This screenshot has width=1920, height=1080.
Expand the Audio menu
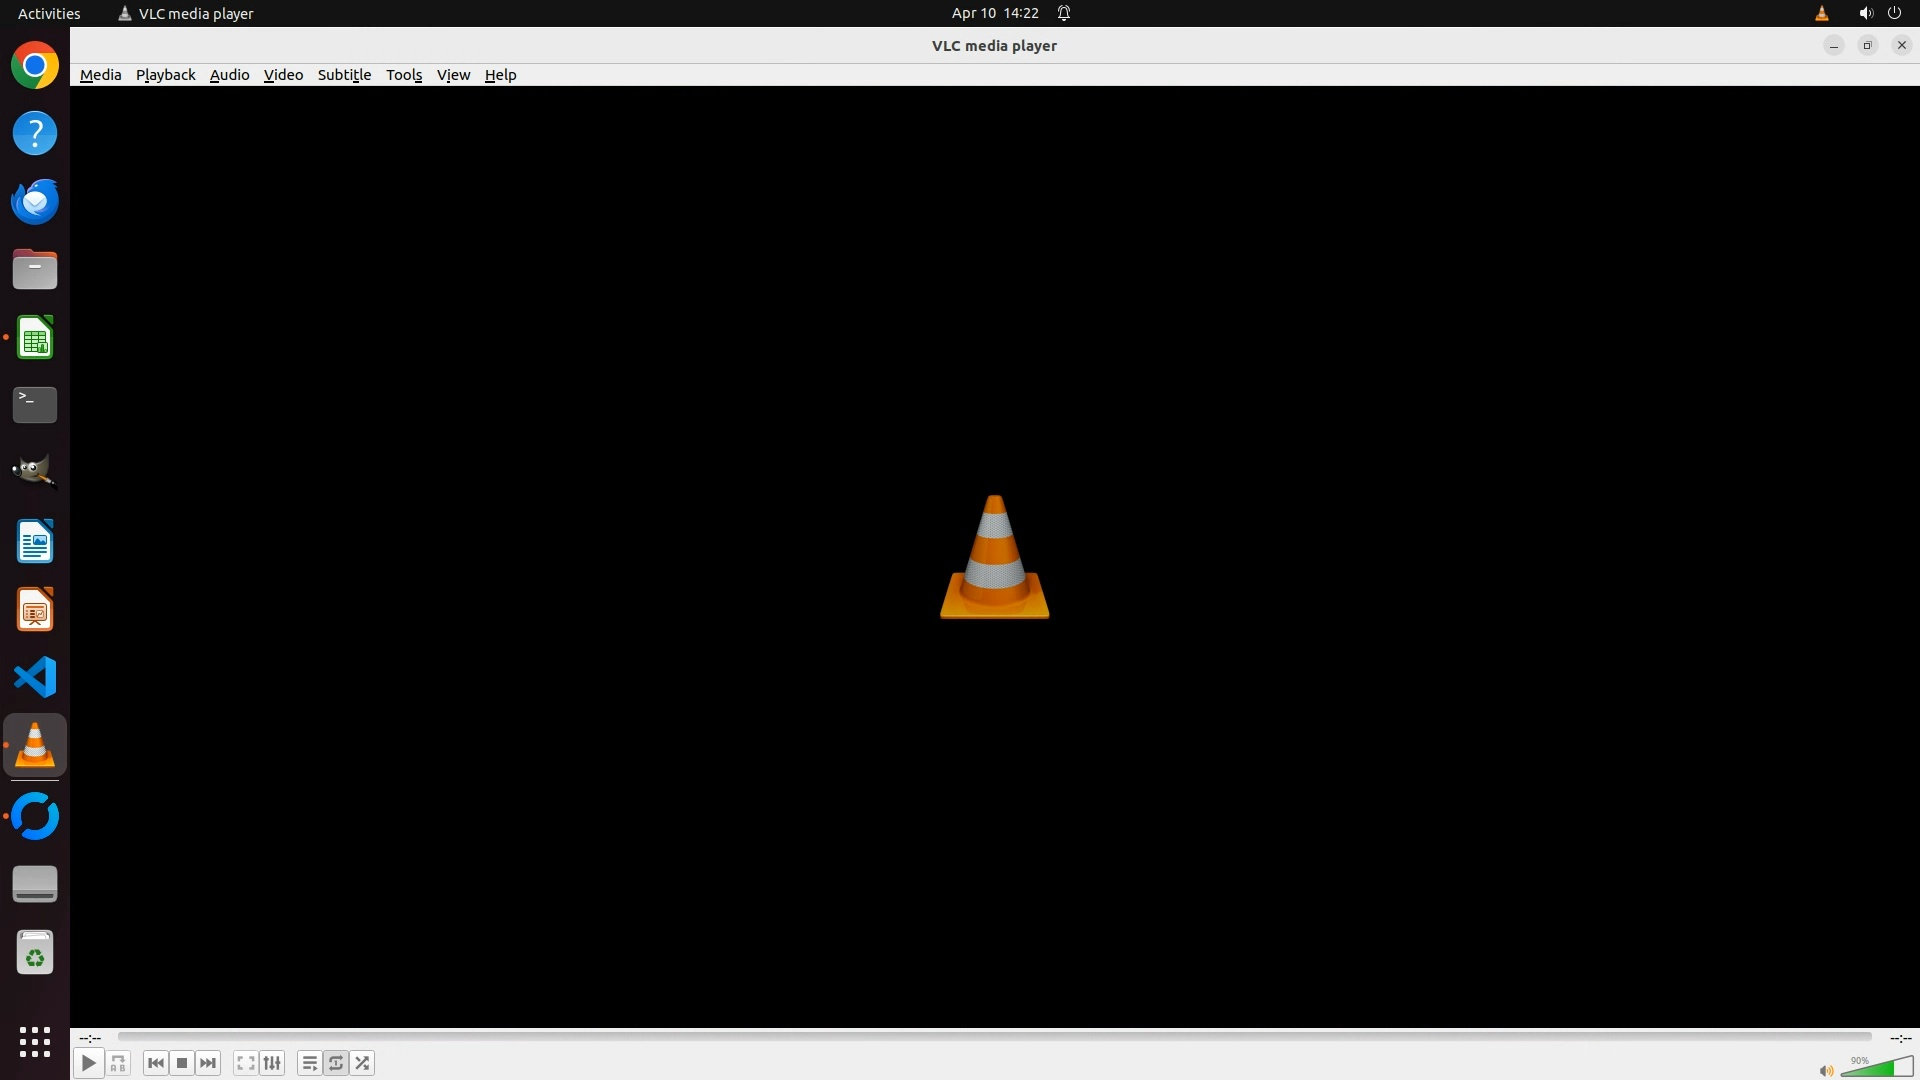pos(229,75)
